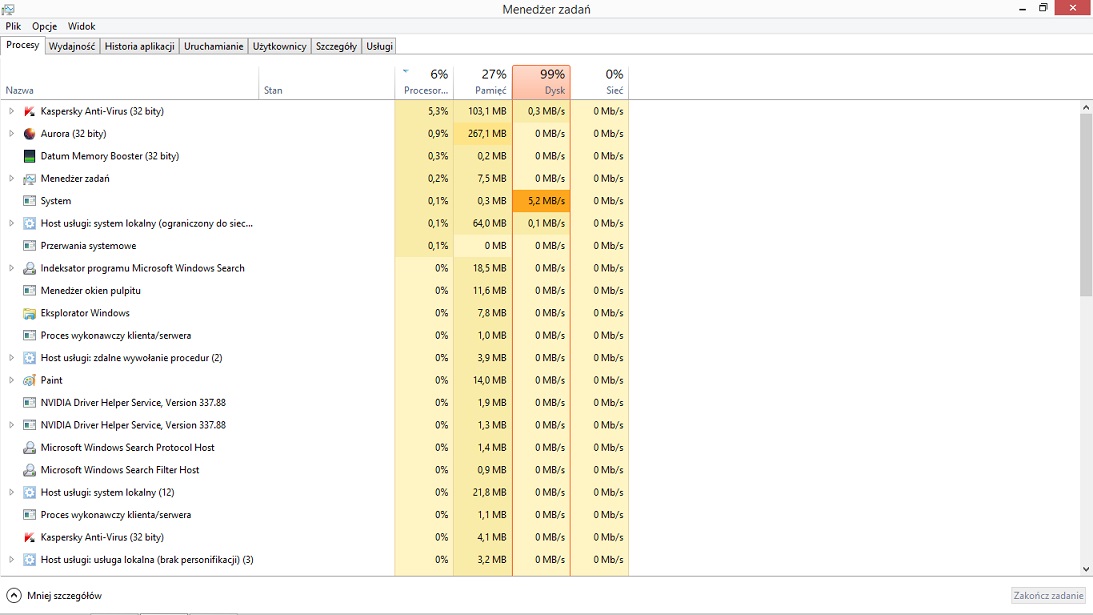Image resolution: width=1093 pixels, height=615 pixels.
Task: Click the icon for Host usługi: usługa lokalna
Action: pyautogui.click(x=29, y=559)
